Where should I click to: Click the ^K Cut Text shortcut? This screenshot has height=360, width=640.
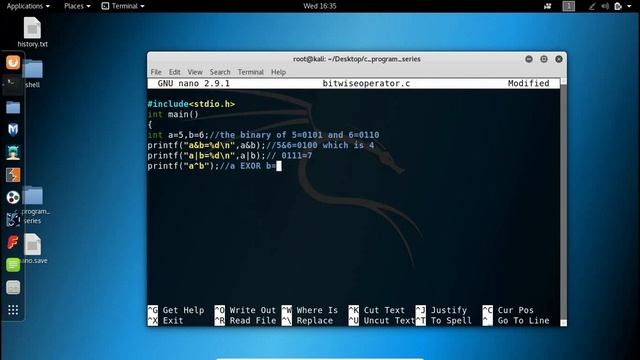coord(377,310)
